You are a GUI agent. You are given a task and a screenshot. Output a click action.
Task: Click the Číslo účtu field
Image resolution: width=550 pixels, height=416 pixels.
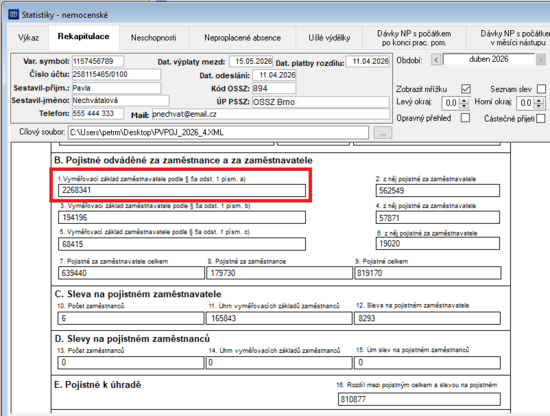click(x=116, y=74)
